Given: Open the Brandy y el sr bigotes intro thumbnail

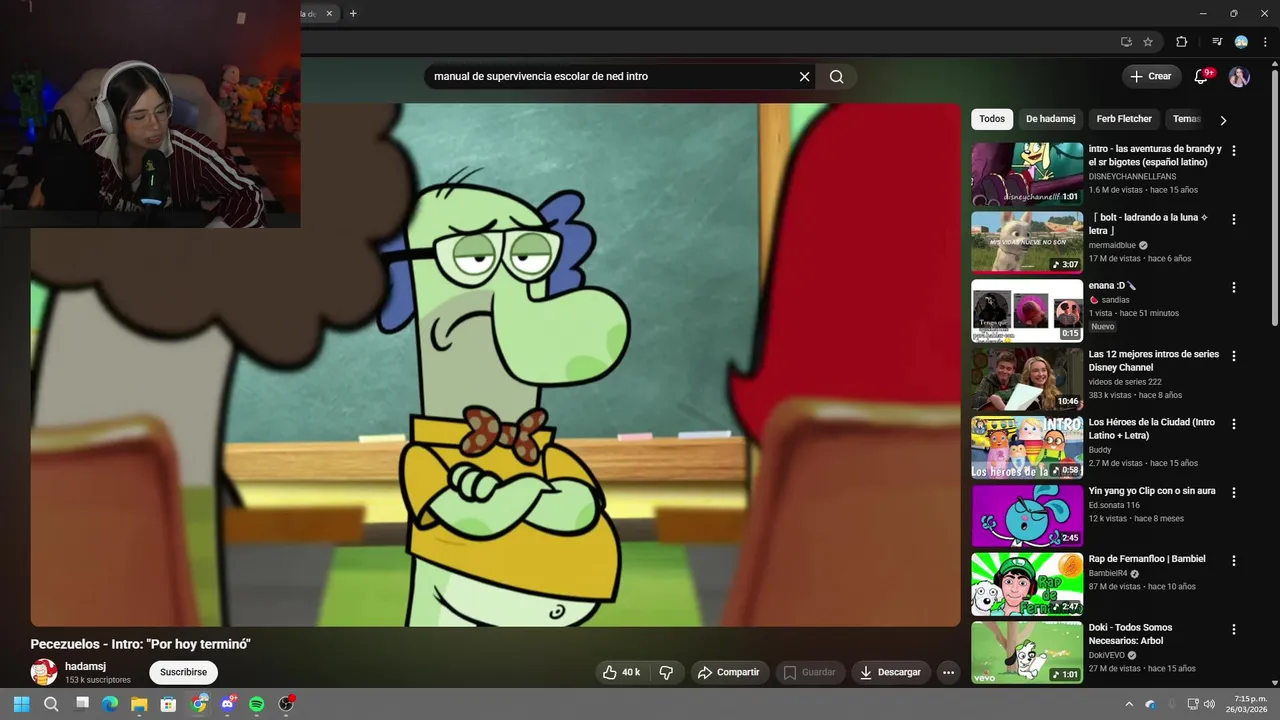Looking at the screenshot, I should [x=1027, y=174].
